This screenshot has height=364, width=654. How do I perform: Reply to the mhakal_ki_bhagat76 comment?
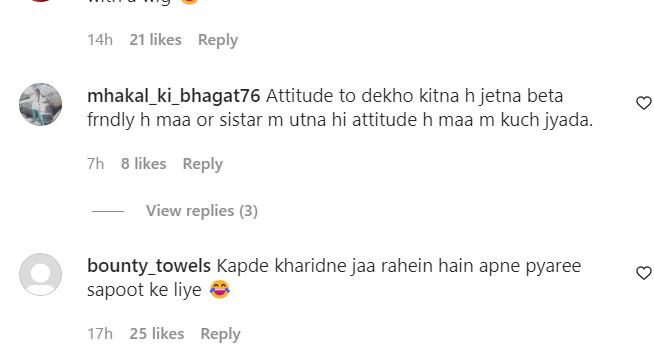[203, 164]
